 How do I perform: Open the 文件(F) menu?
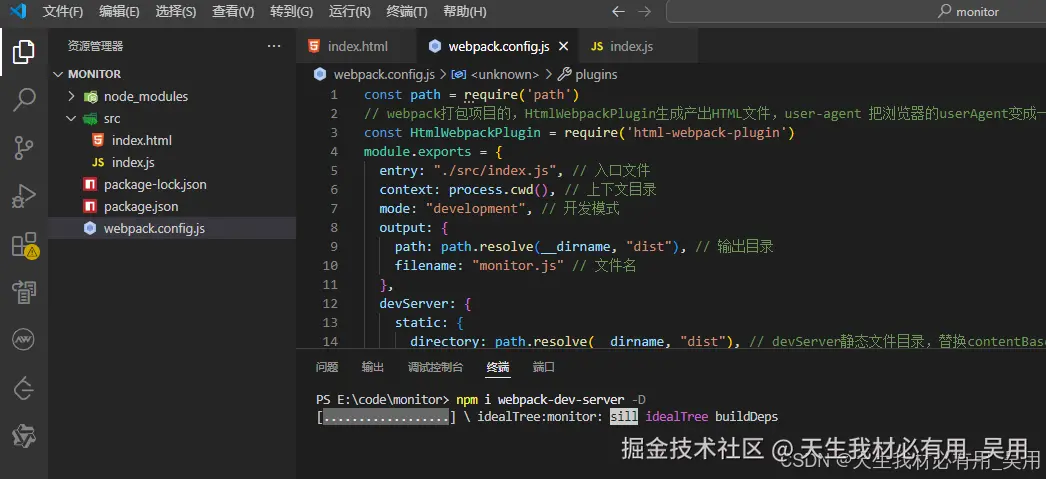pyautogui.click(x=63, y=11)
